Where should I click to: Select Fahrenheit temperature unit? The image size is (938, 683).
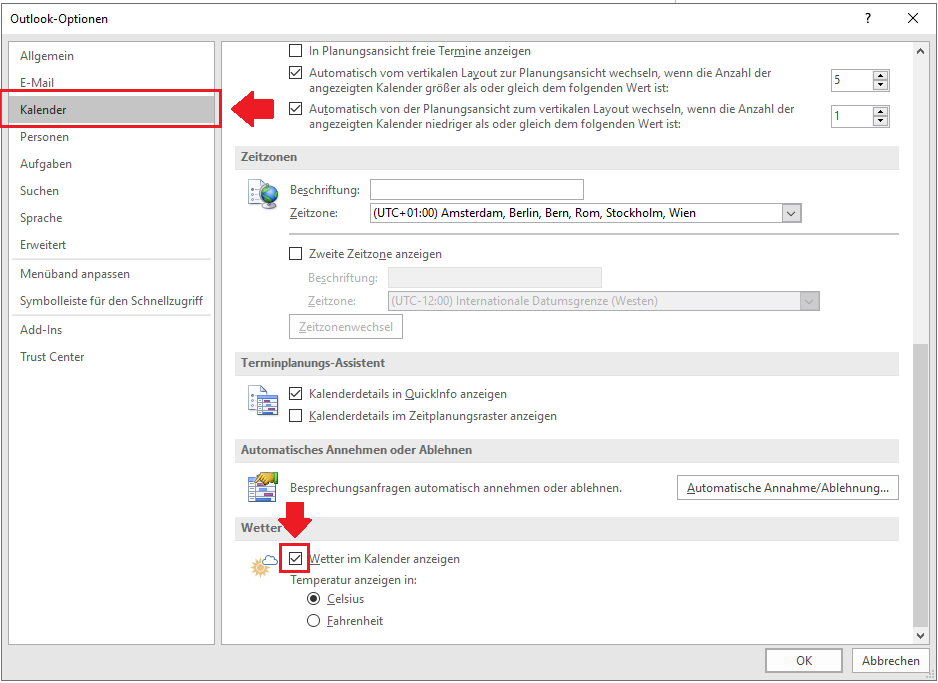[313, 621]
